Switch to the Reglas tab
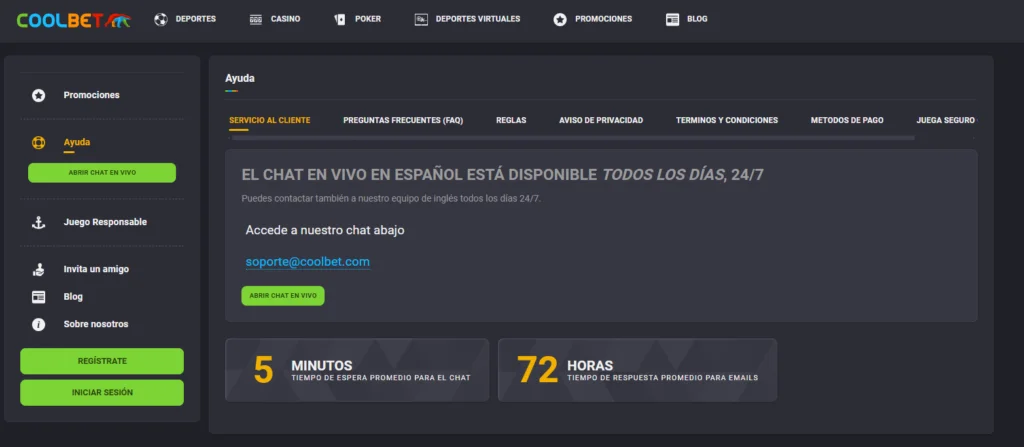 pyautogui.click(x=511, y=120)
